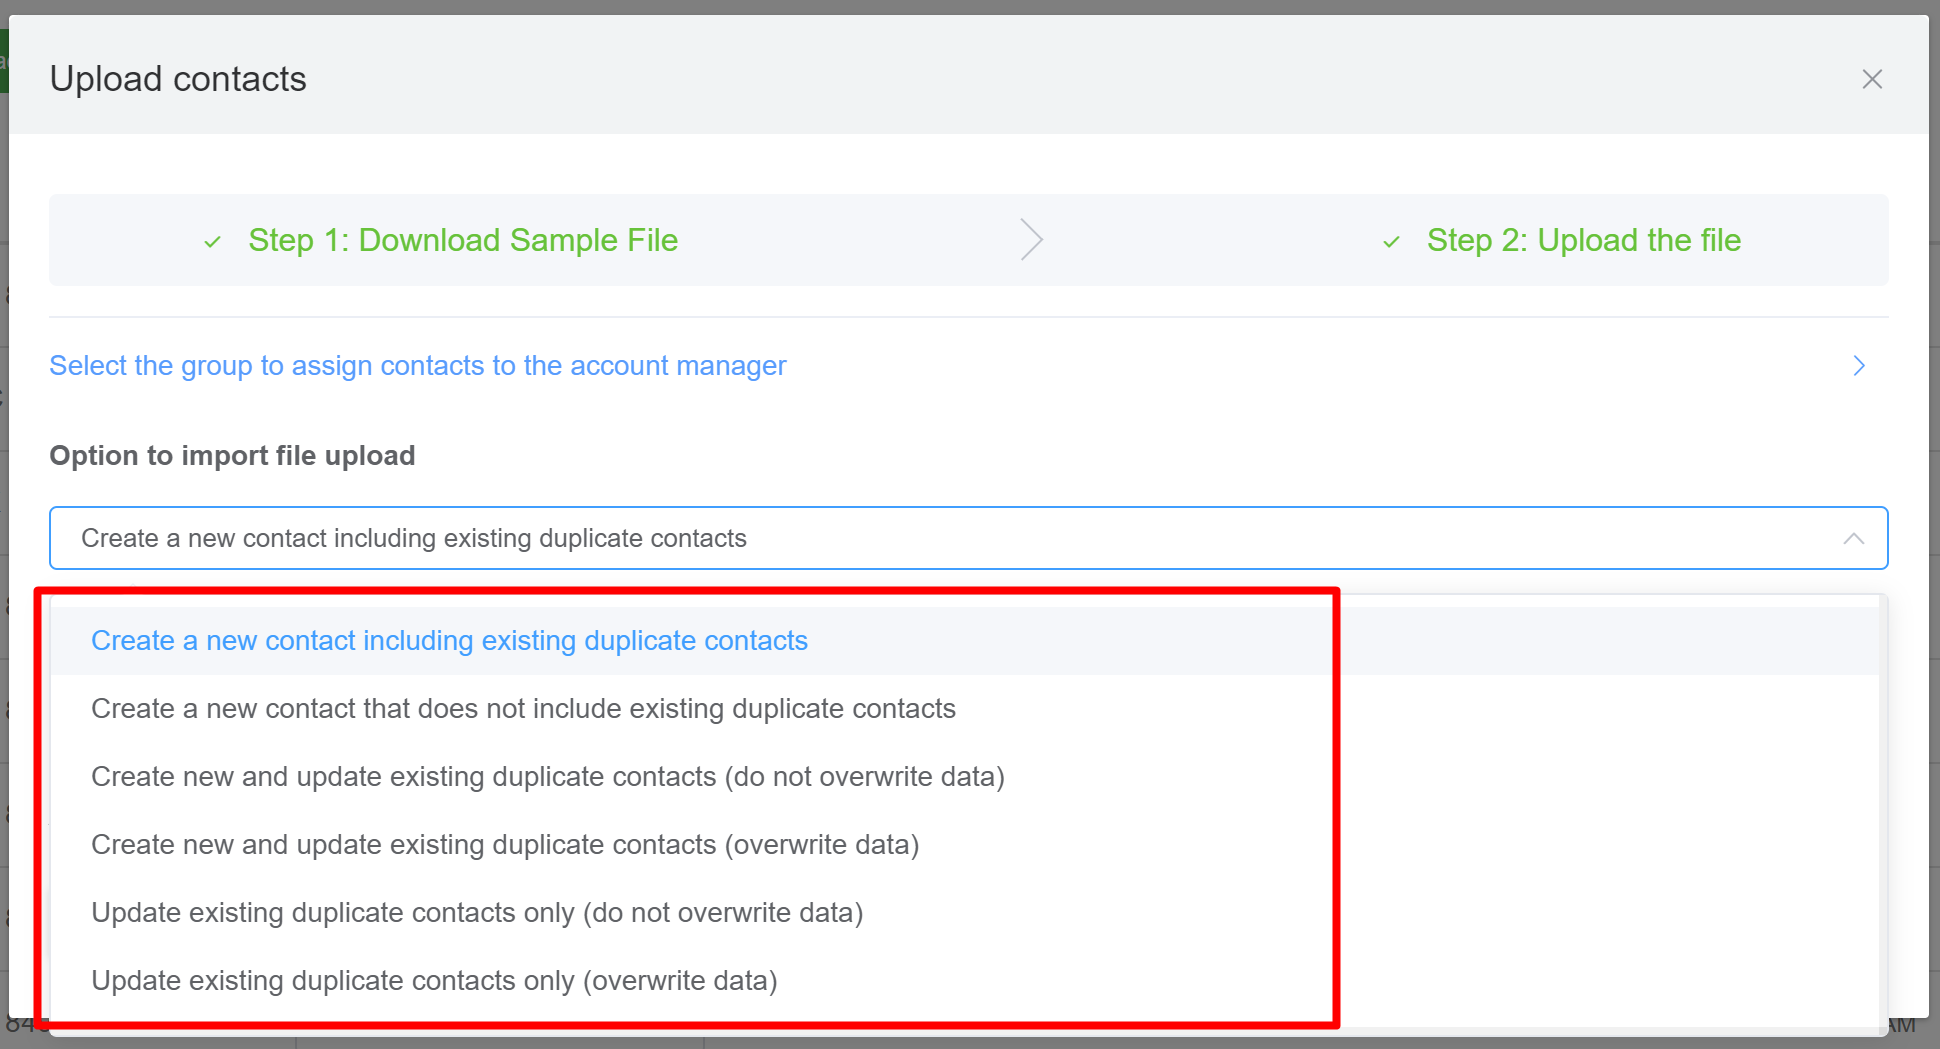
Task: Click the 'Option to import file upload' label
Action: click(232, 456)
